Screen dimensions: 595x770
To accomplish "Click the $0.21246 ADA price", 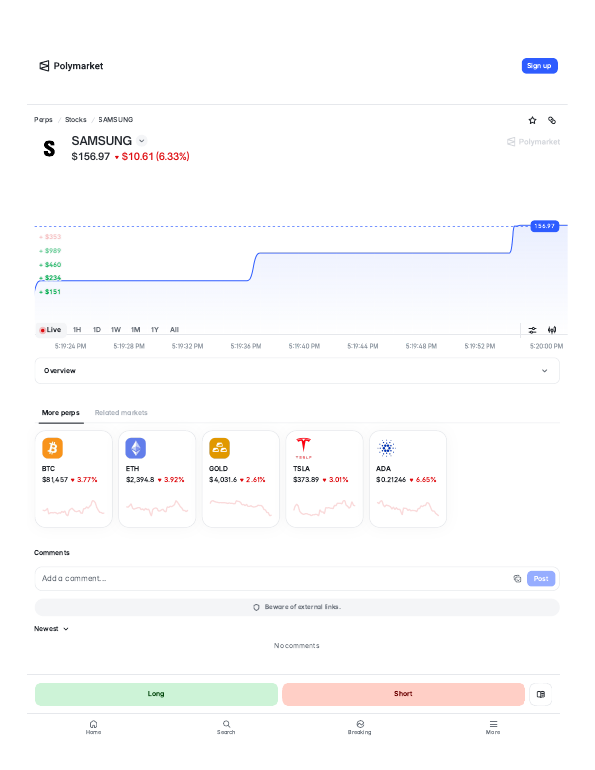I will [391, 480].
